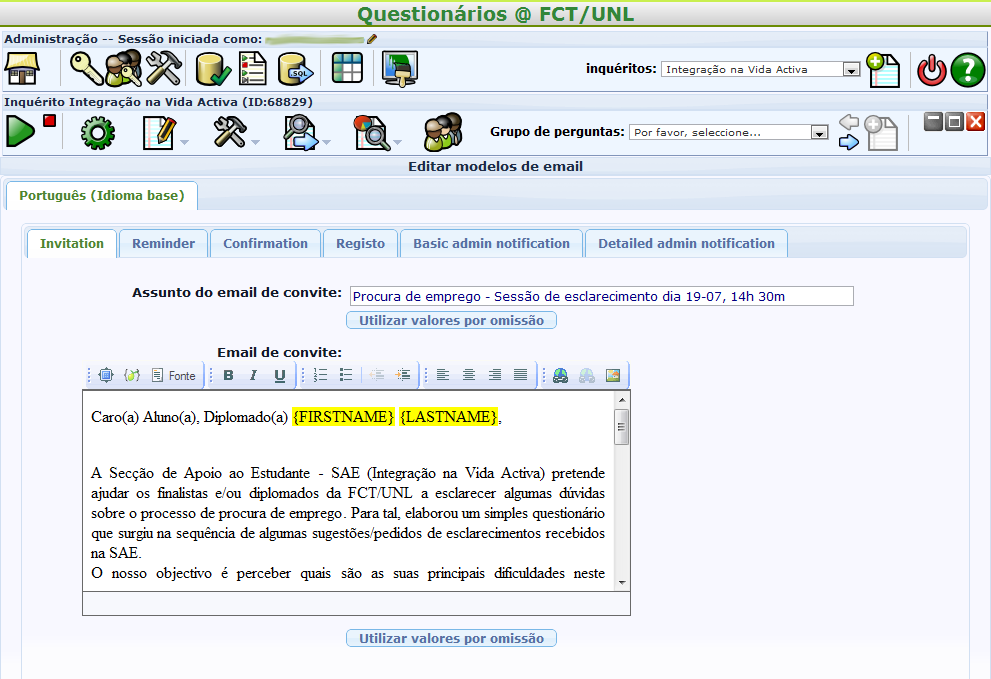Switch to the Reminder tab
This screenshot has width=991, height=679.
point(163,244)
